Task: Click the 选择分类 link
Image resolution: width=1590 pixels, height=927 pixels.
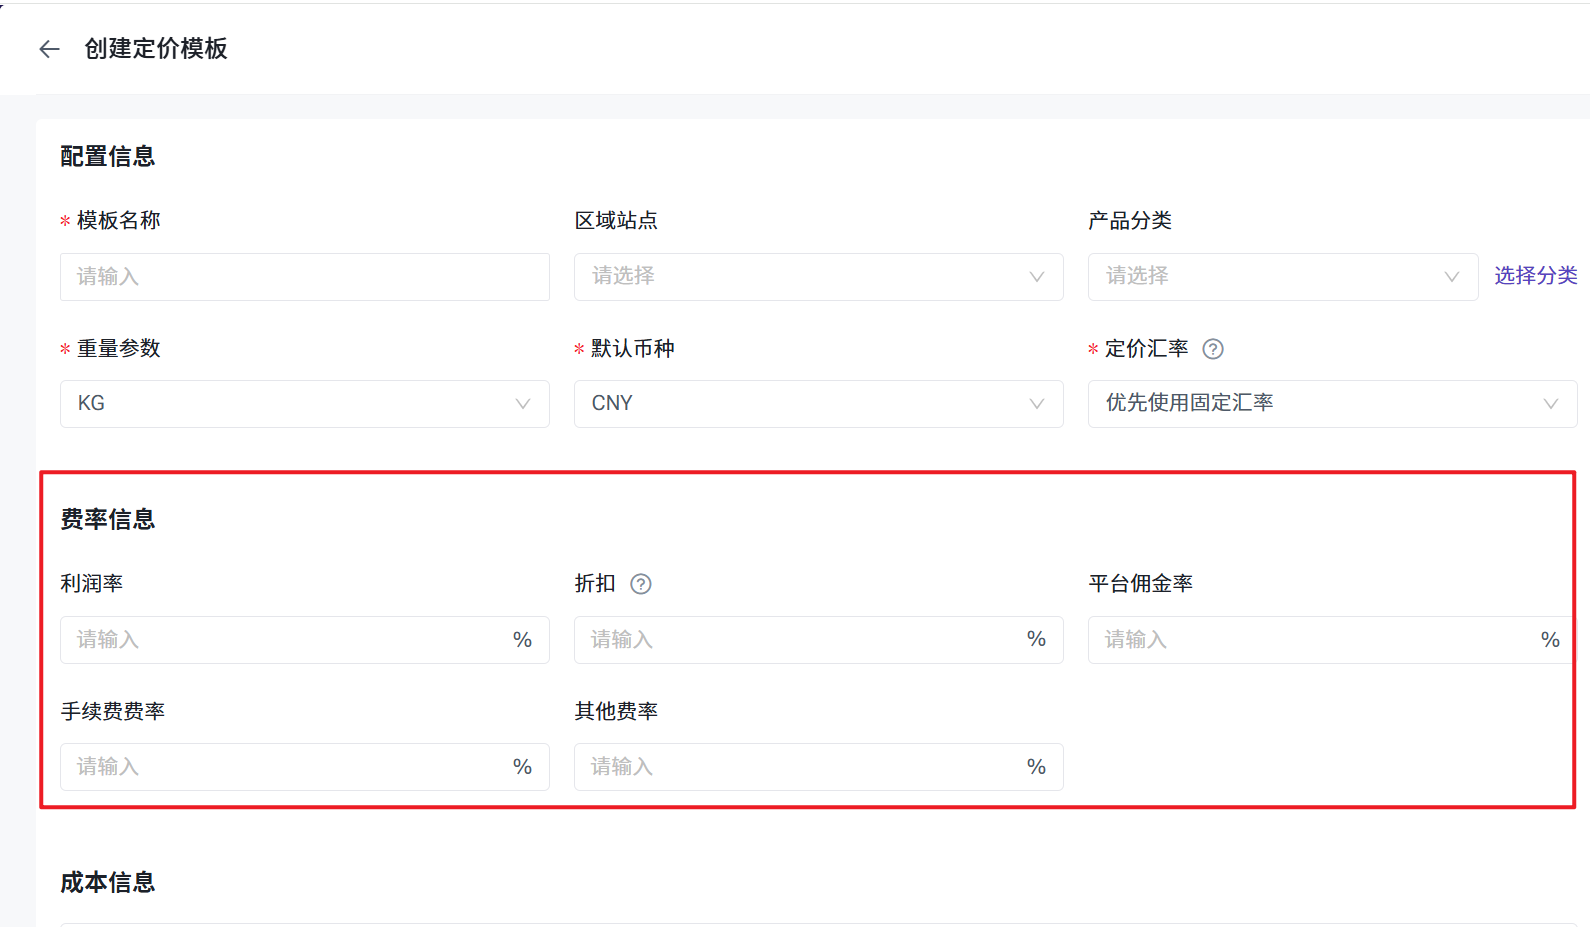Action: pyautogui.click(x=1536, y=276)
